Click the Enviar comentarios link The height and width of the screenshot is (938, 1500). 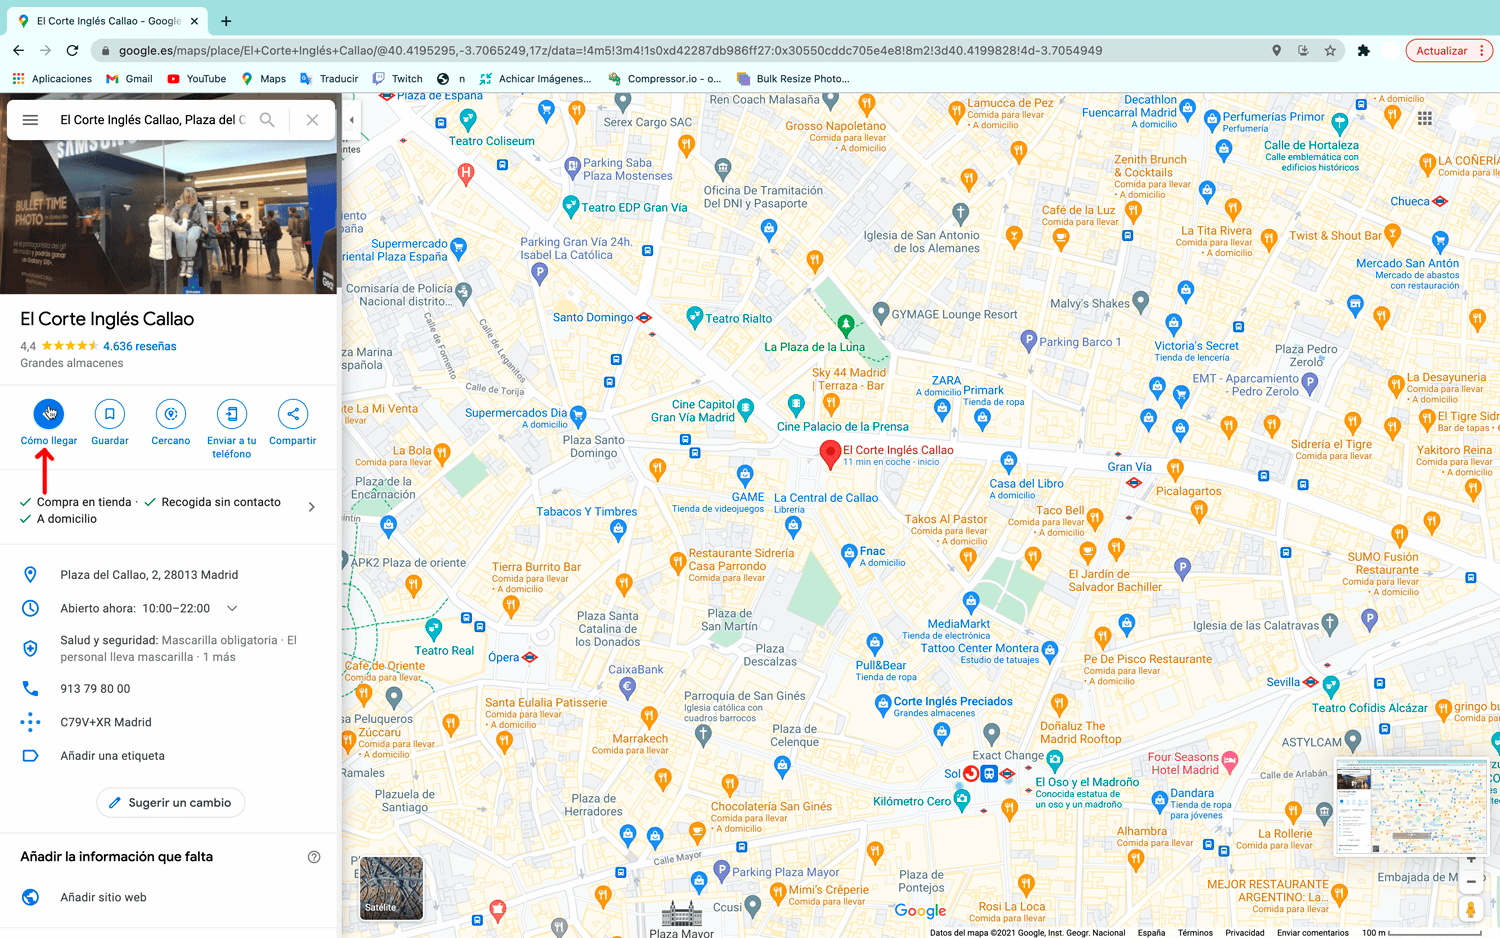1313,932
